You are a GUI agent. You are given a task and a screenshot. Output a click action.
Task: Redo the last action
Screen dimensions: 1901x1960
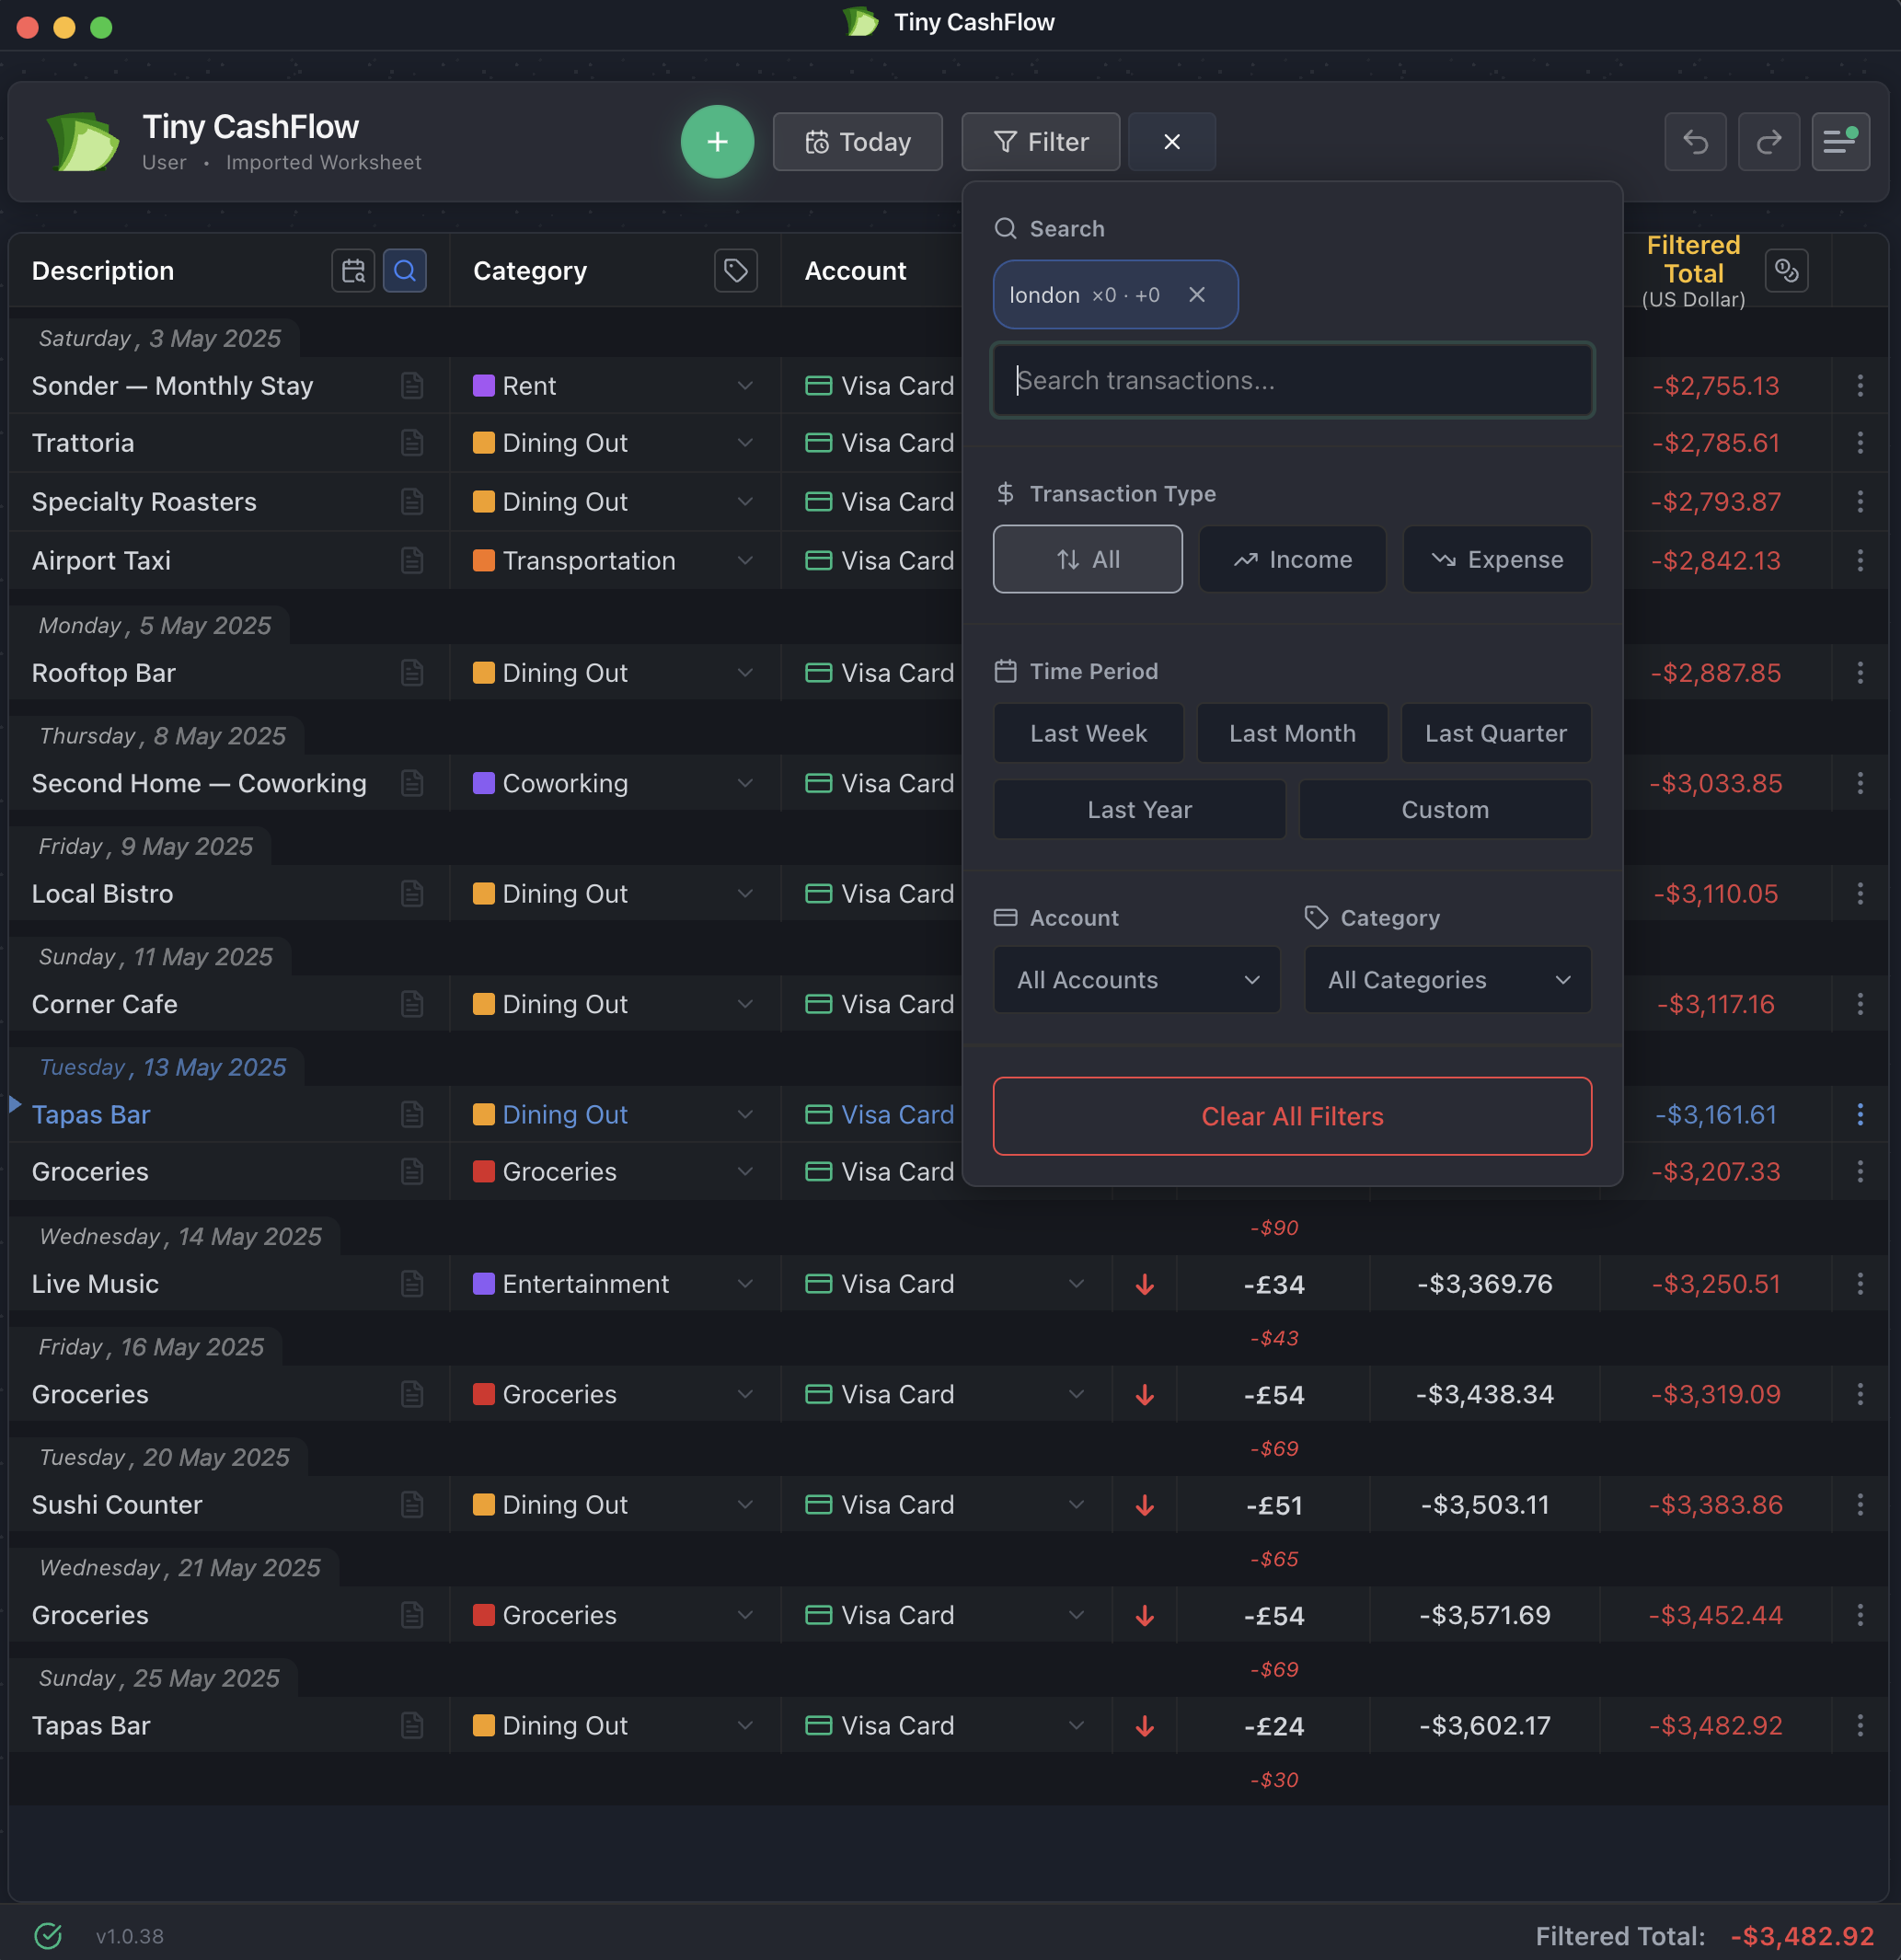tap(1768, 142)
